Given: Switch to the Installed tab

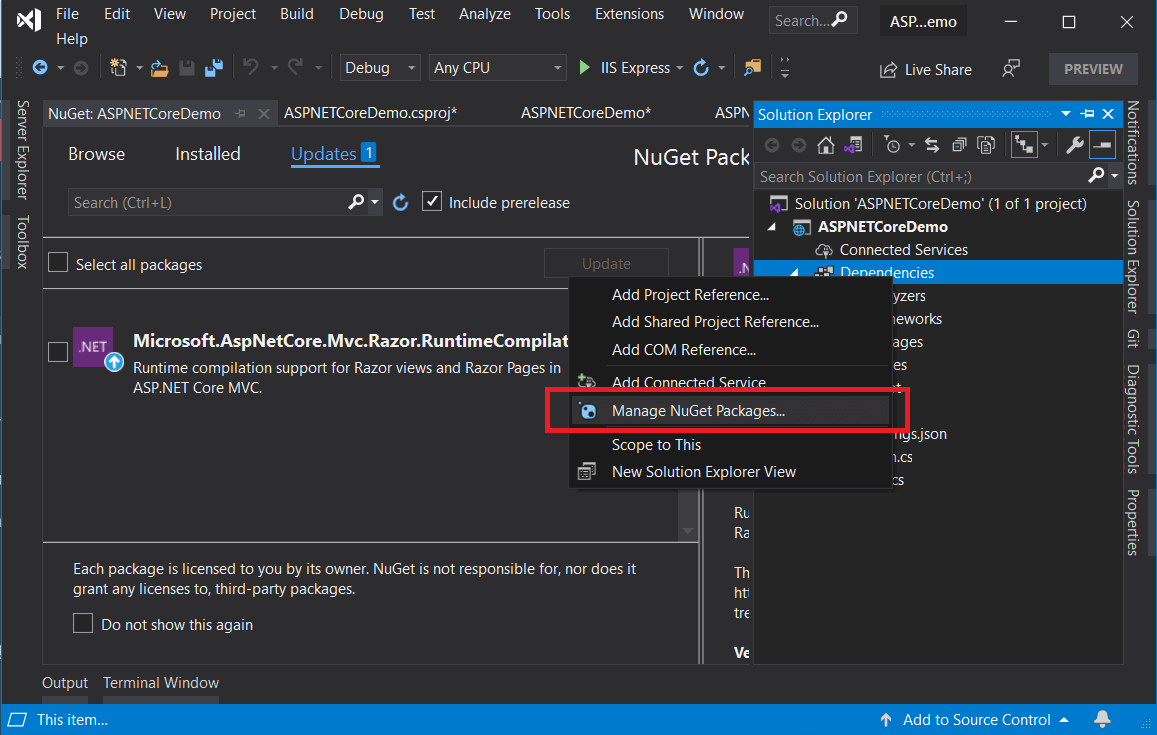Looking at the screenshot, I should pos(208,154).
